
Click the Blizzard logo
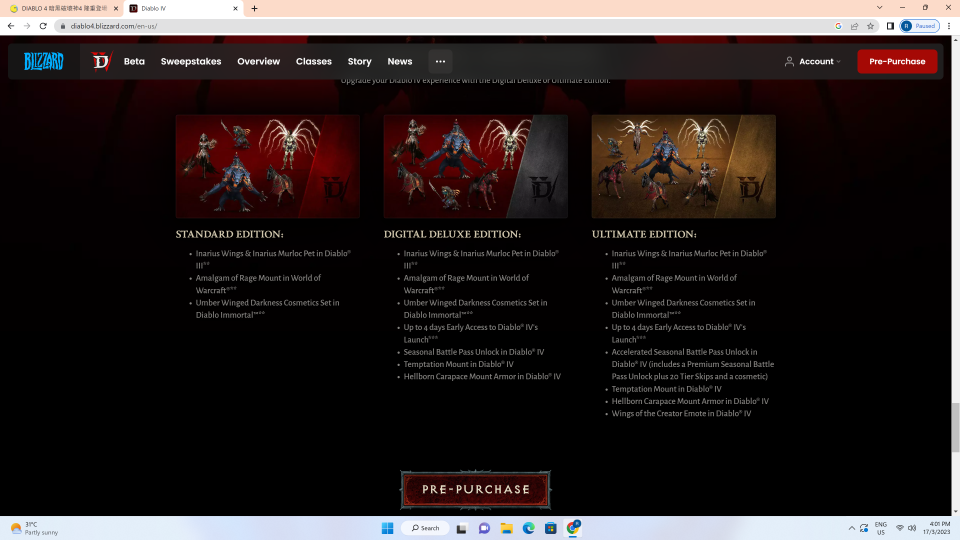pos(43,61)
